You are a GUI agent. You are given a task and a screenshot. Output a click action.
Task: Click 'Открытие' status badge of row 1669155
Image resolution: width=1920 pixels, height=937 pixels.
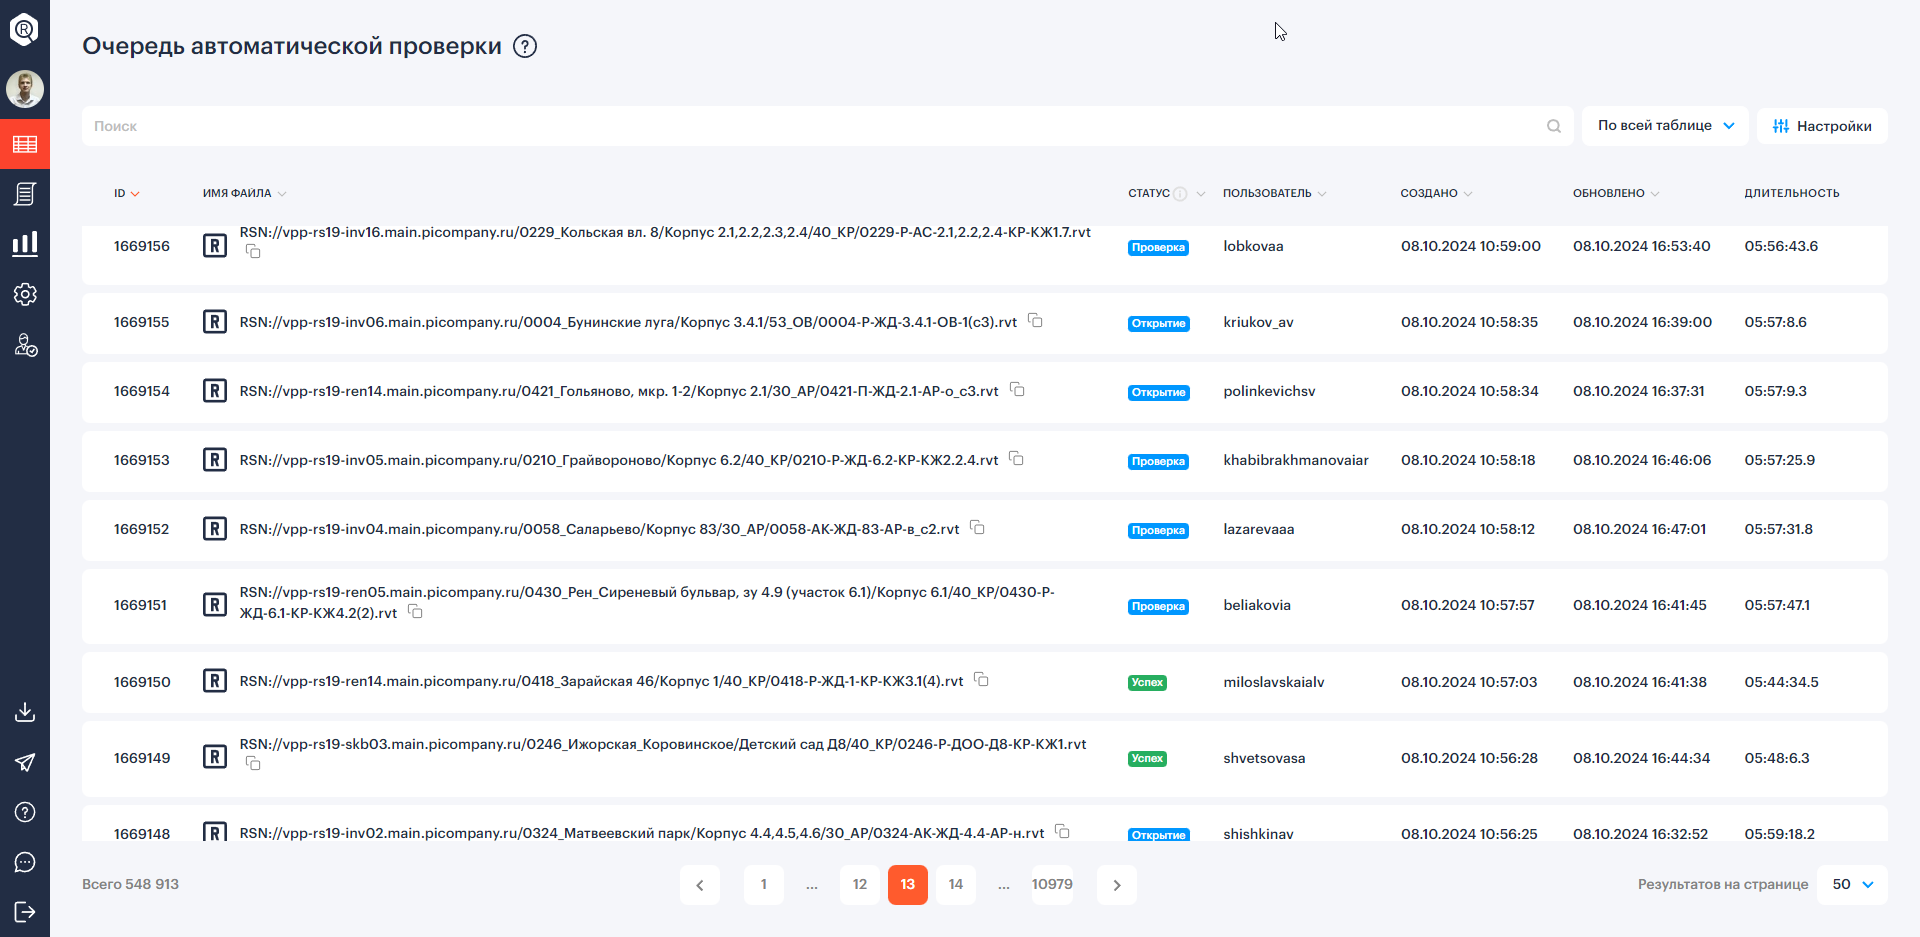pyautogui.click(x=1159, y=323)
